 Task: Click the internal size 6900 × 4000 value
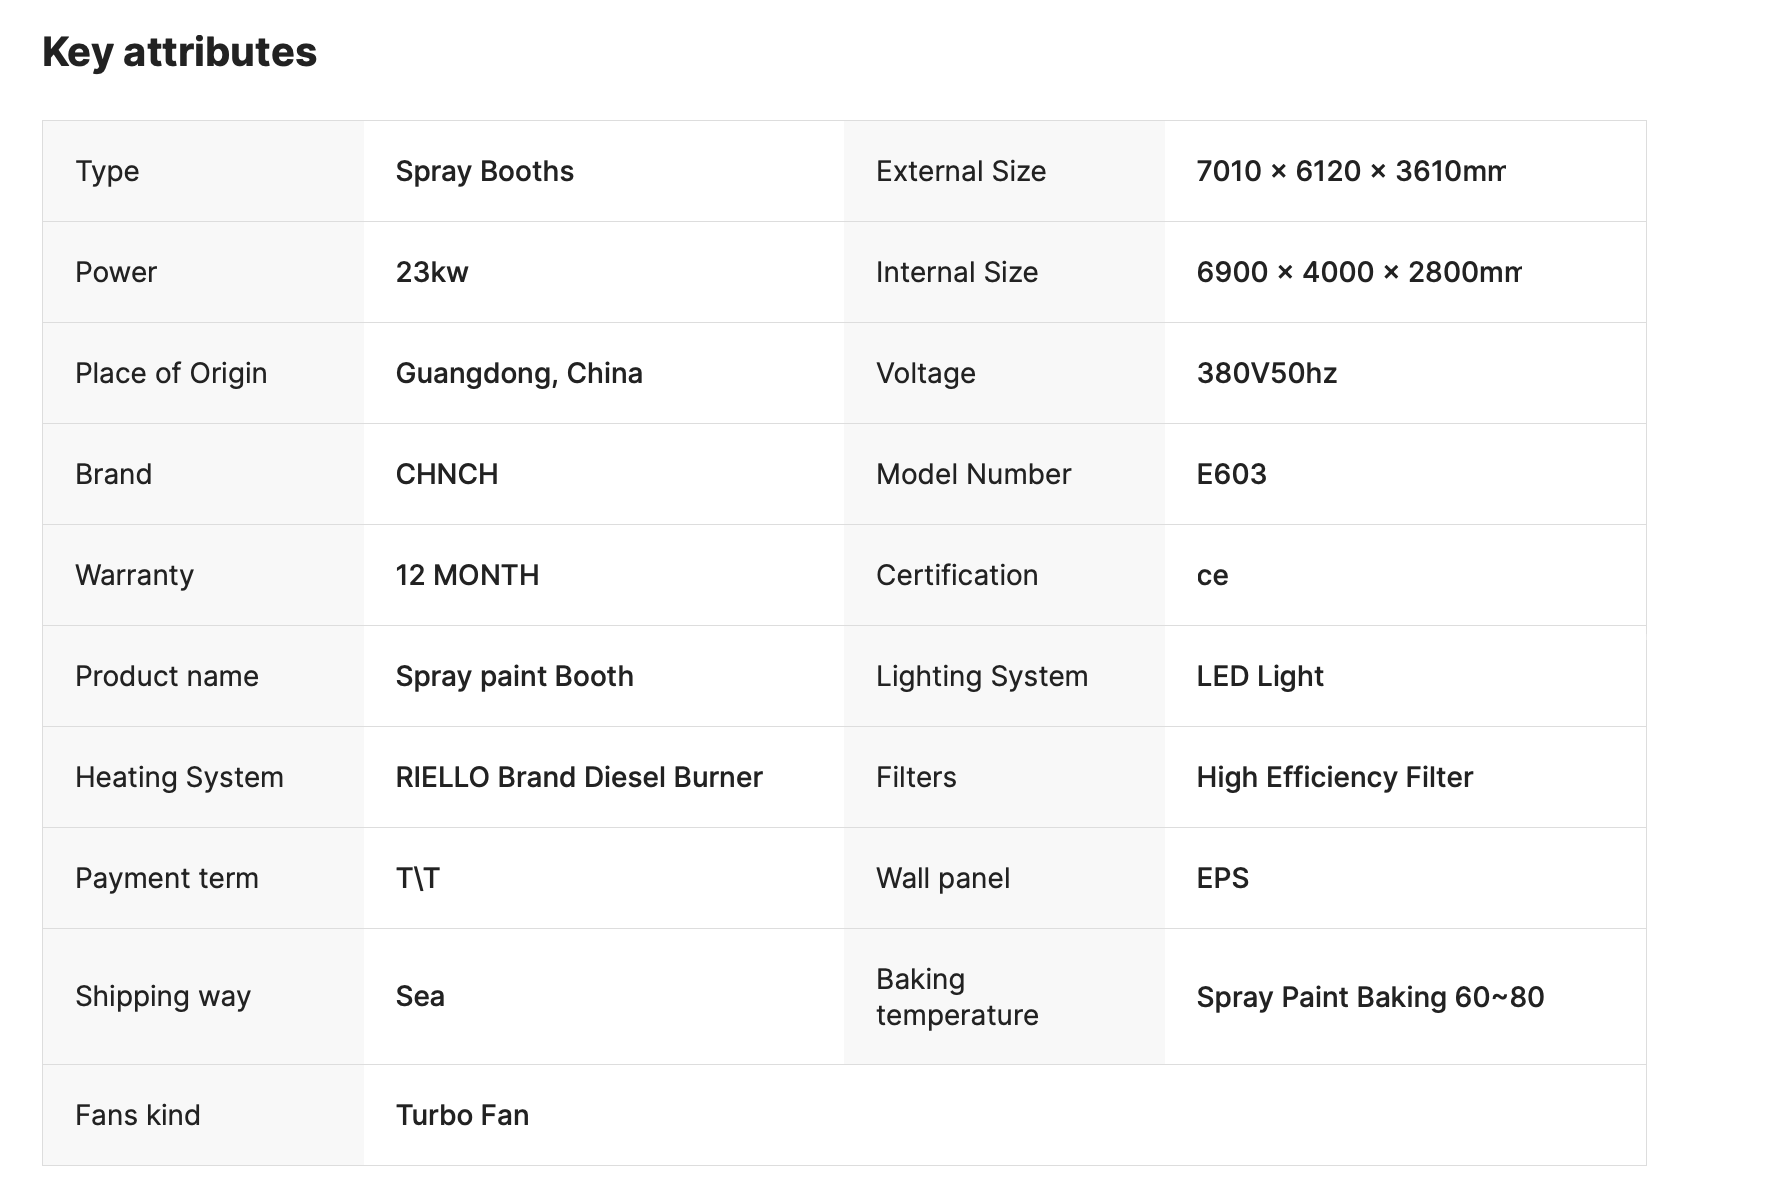1358,272
